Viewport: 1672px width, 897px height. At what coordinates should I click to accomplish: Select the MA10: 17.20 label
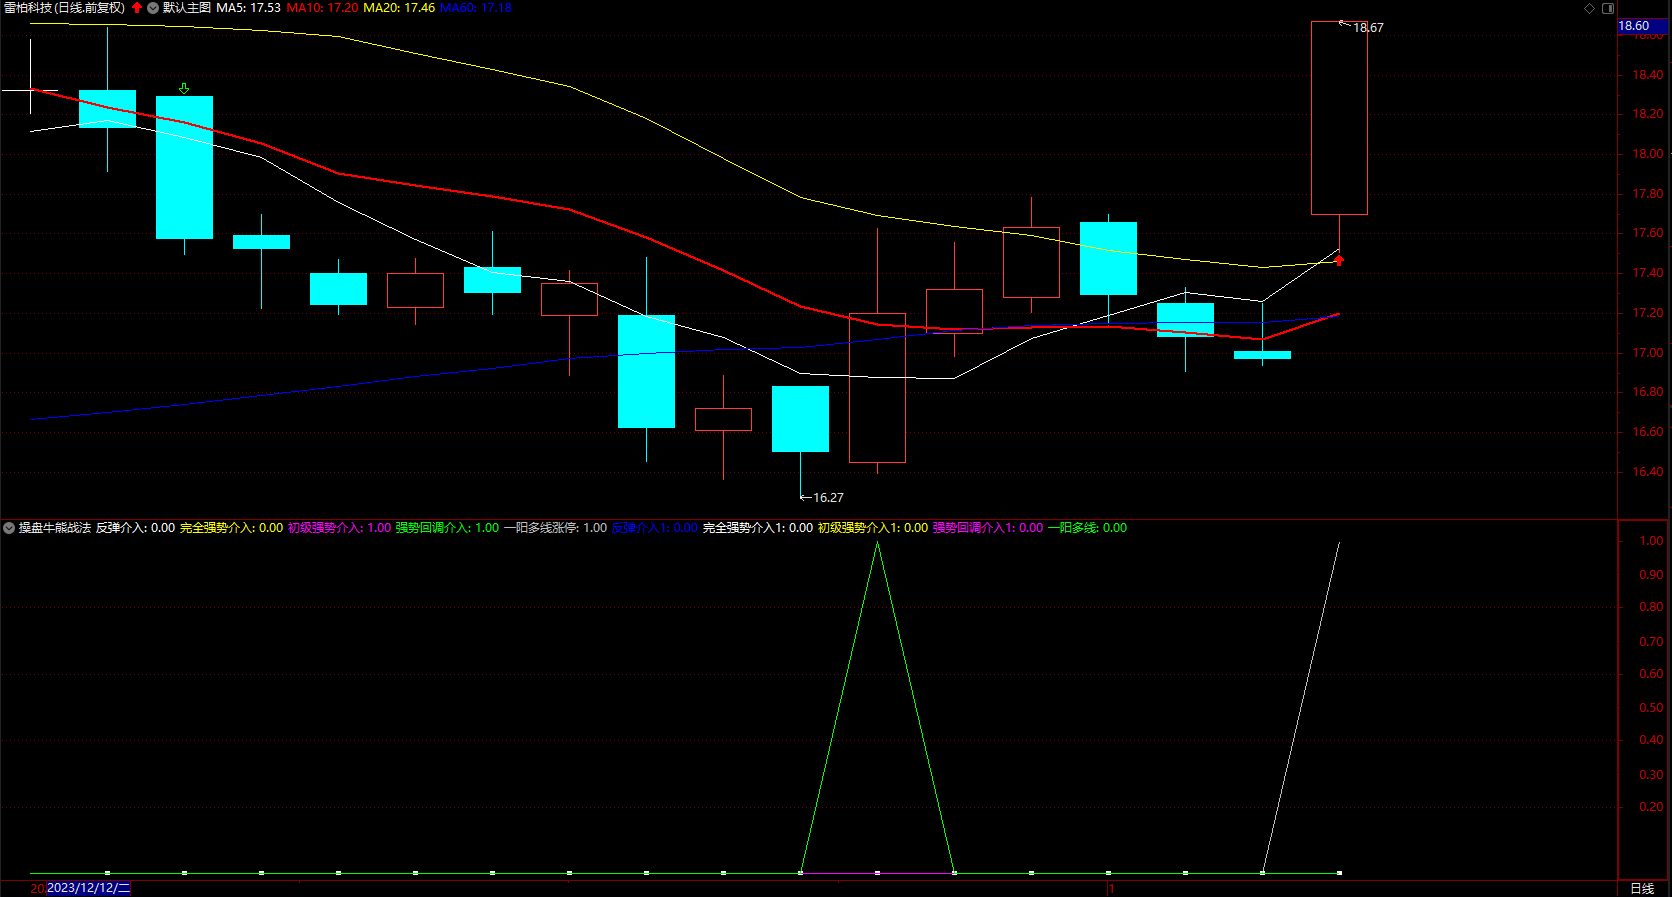[x=322, y=8]
